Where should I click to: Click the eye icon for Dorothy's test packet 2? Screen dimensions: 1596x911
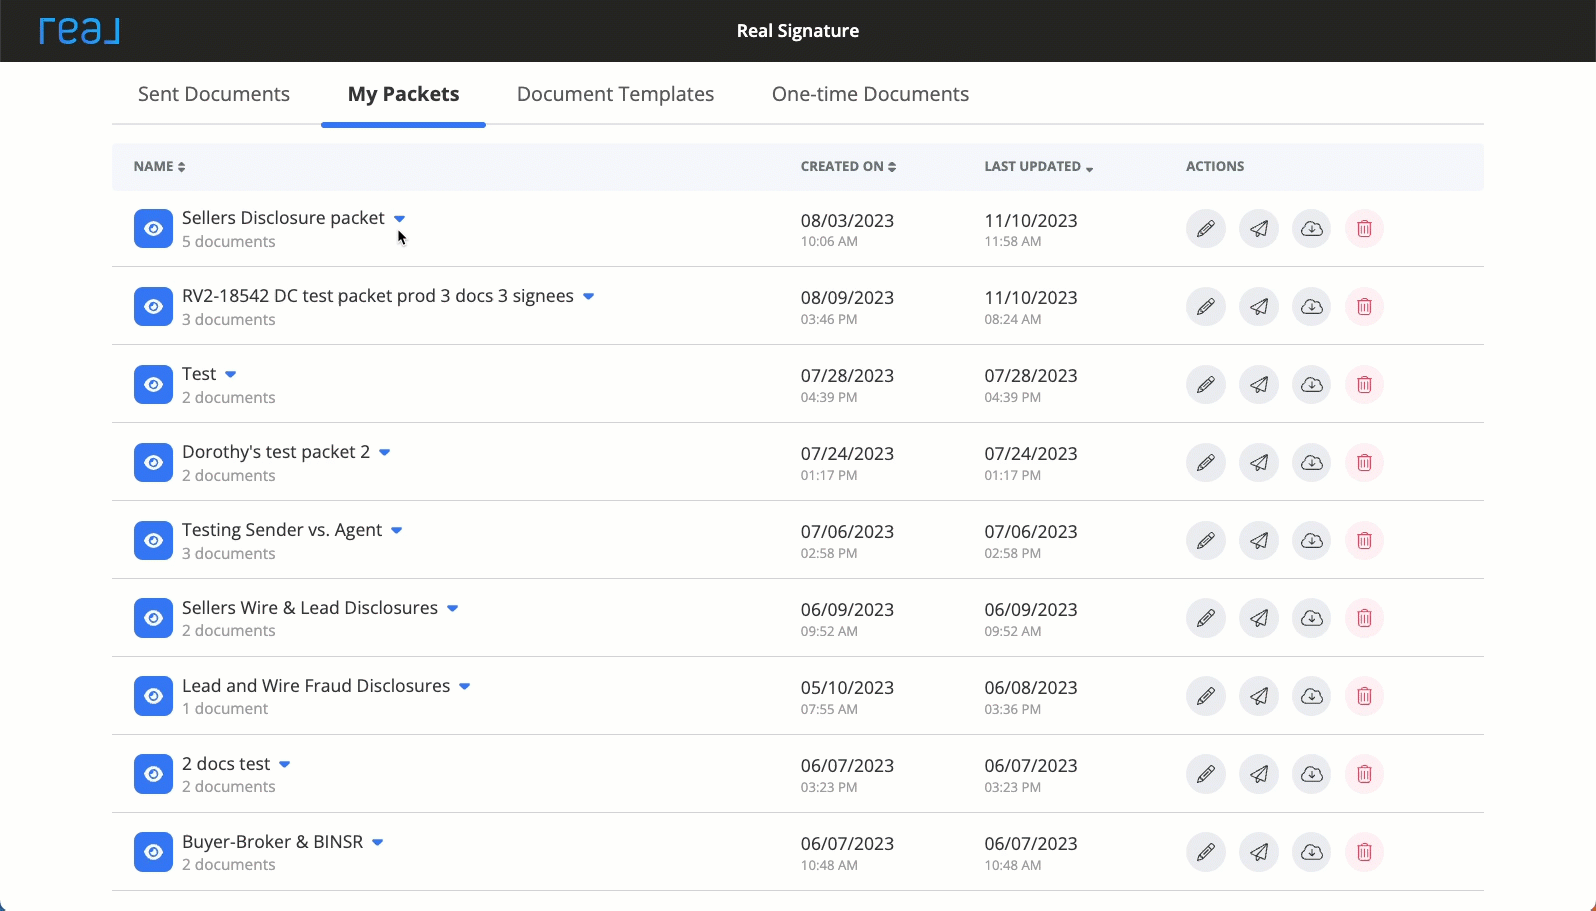[153, 463]
